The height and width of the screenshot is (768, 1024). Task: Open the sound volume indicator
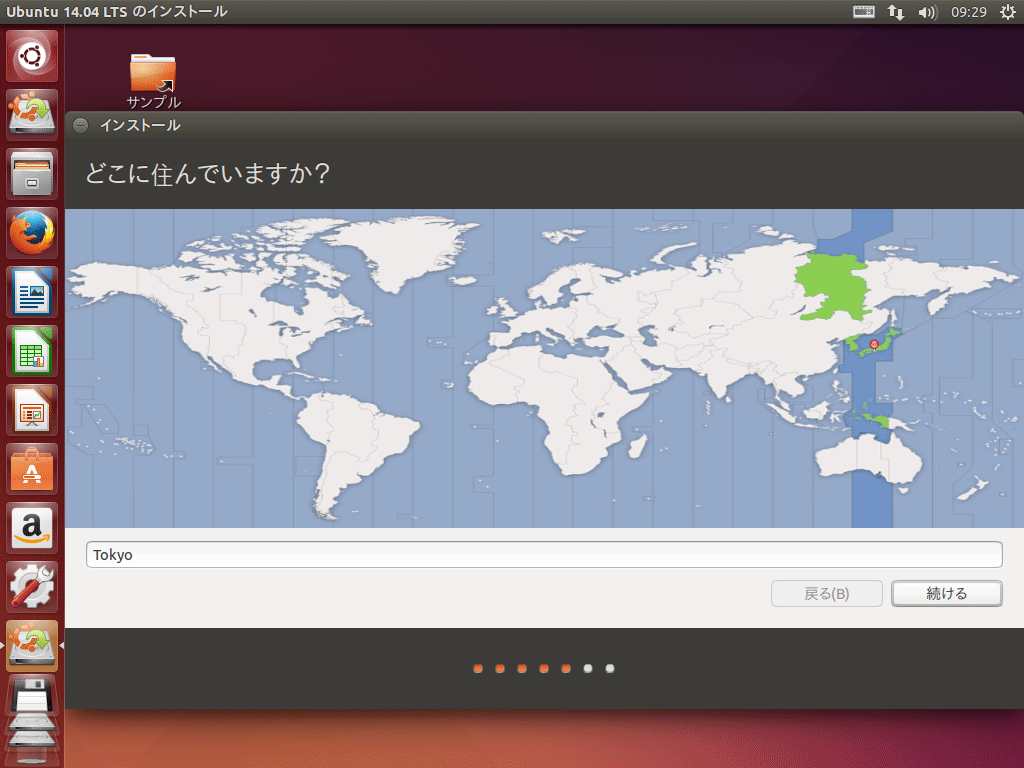point(927,12)
